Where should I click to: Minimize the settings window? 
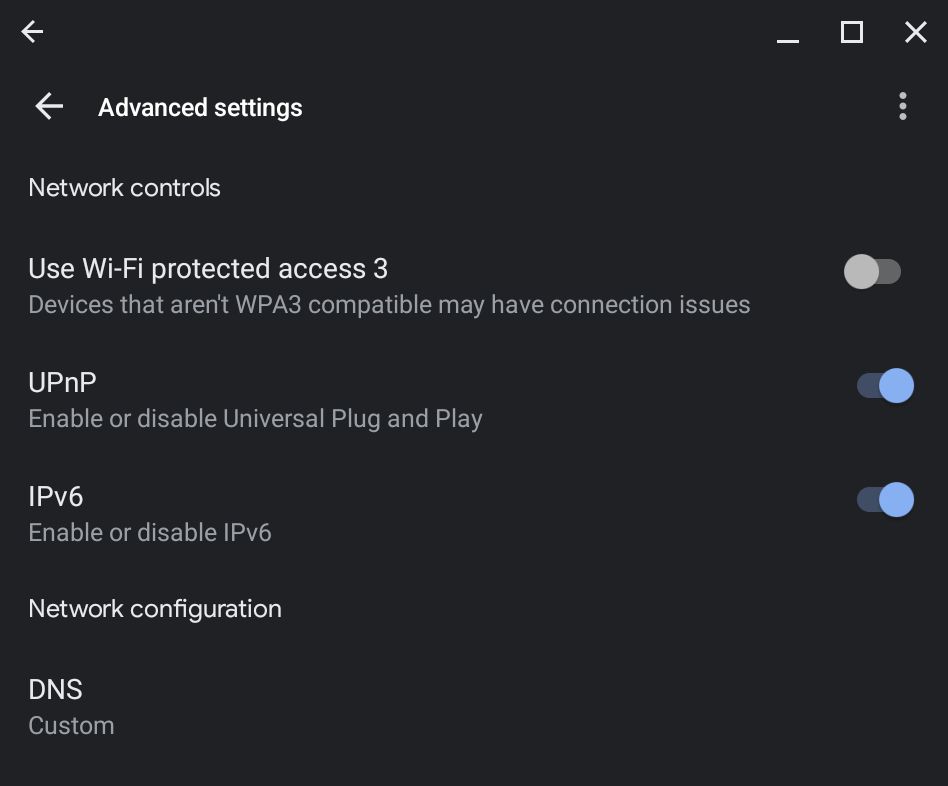(788, 34)
